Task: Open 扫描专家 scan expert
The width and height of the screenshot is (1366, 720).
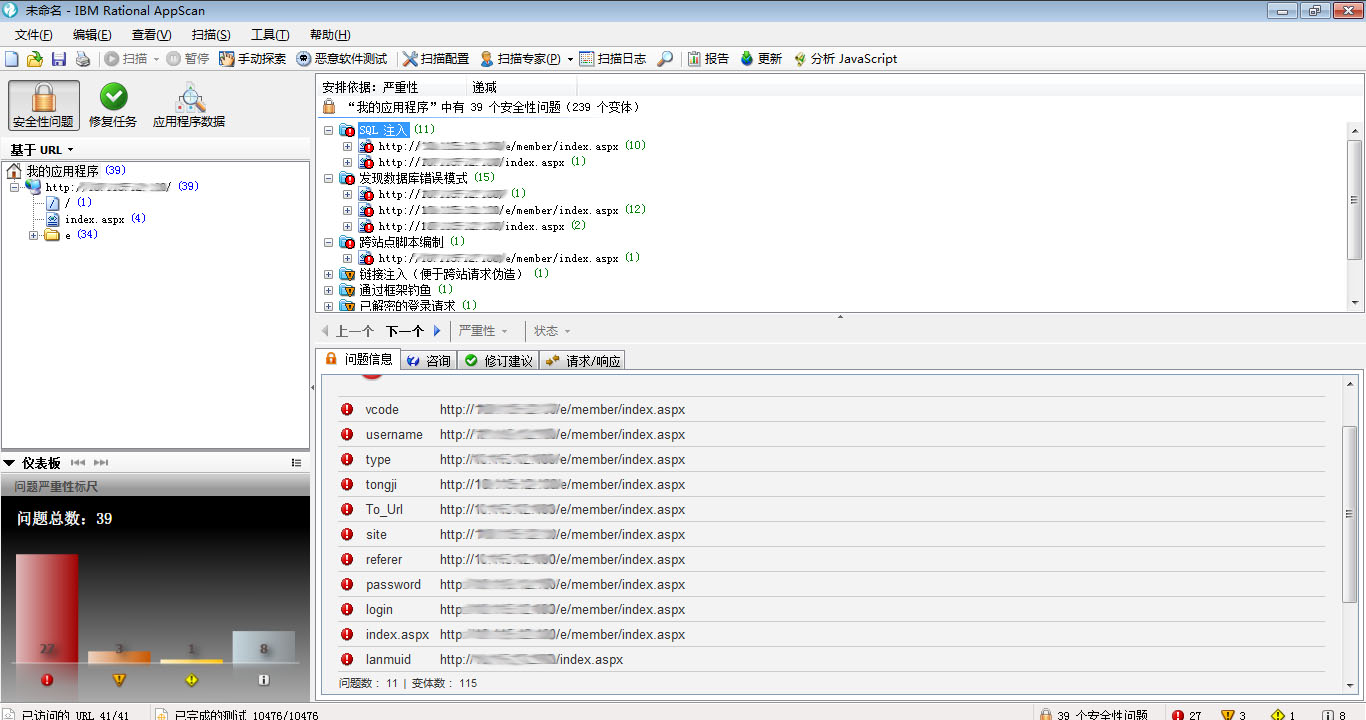Action: pyautogui.click(x=519, y=59)
